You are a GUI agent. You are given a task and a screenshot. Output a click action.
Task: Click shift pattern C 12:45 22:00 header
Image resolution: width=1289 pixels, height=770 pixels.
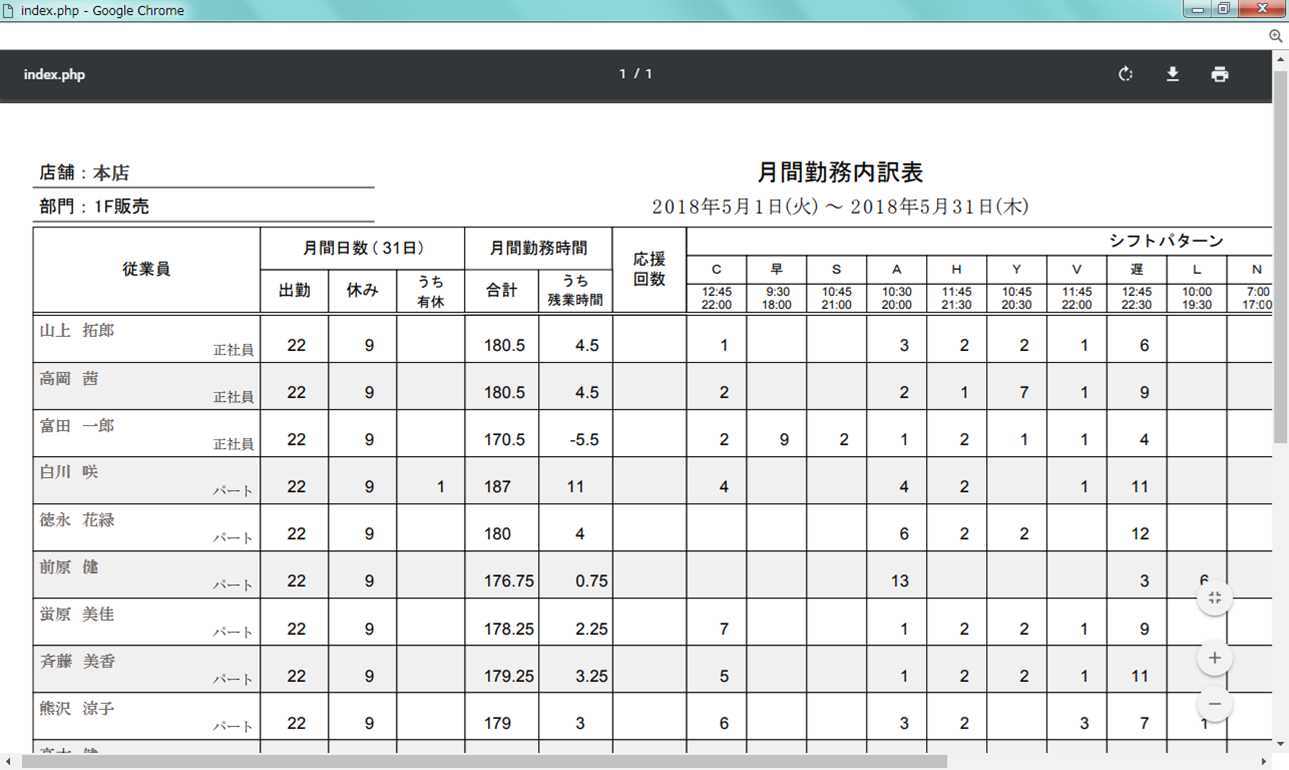point(716,285)
